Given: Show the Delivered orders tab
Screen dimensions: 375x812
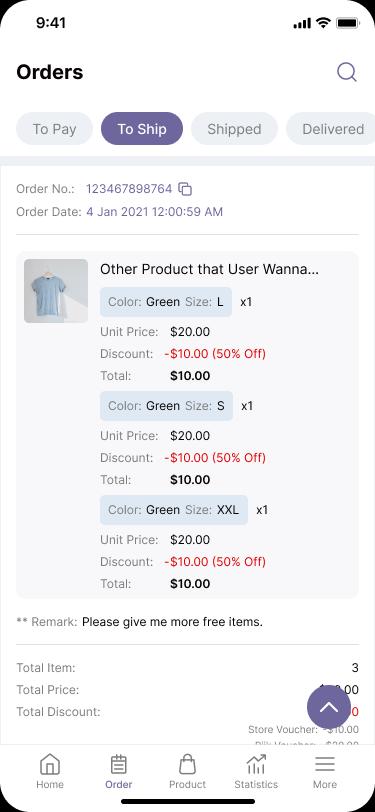Looking at the screenshot, I should pyautogui.click(x=331, y=129).
